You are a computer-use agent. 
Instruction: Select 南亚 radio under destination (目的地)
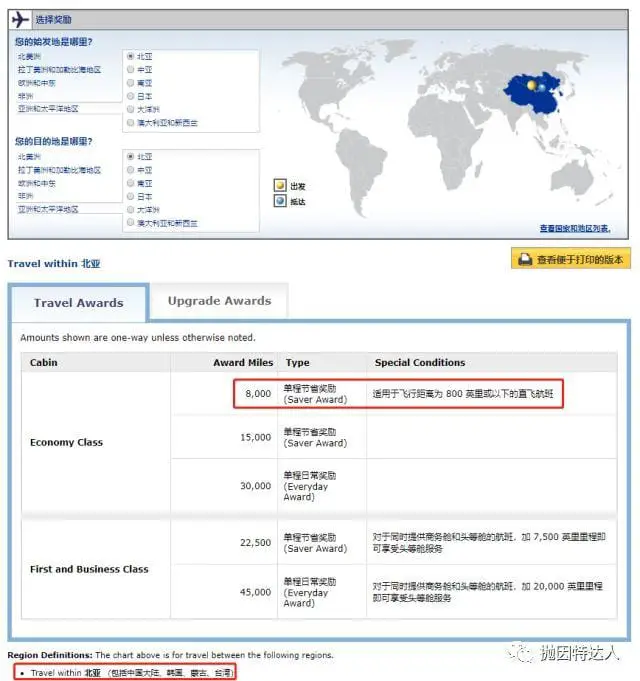[x=130, y=183]
